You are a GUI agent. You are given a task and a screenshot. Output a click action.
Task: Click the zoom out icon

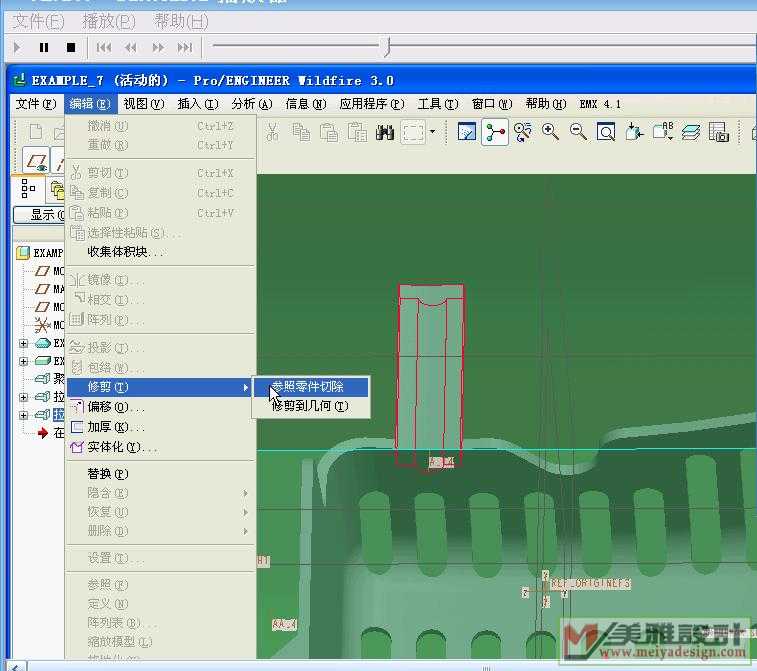[578, 132]
